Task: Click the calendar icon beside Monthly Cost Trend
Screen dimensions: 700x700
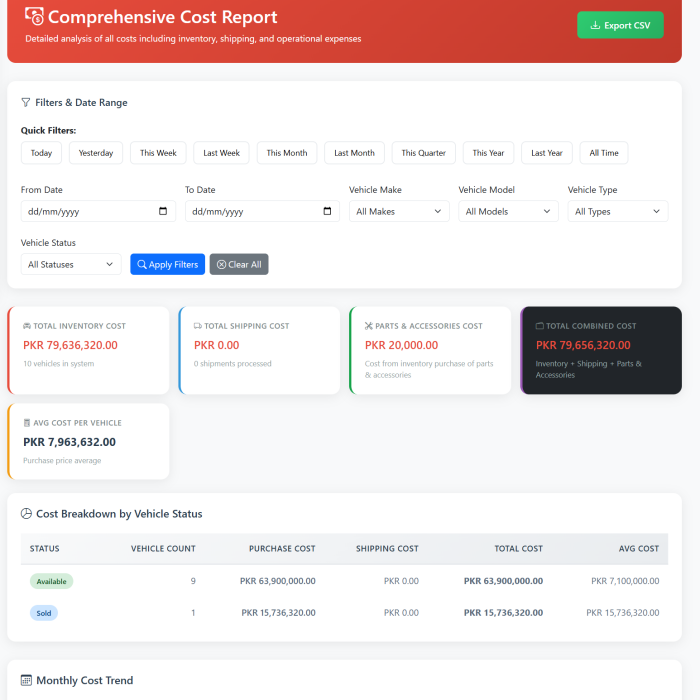Action: [27, 680]
